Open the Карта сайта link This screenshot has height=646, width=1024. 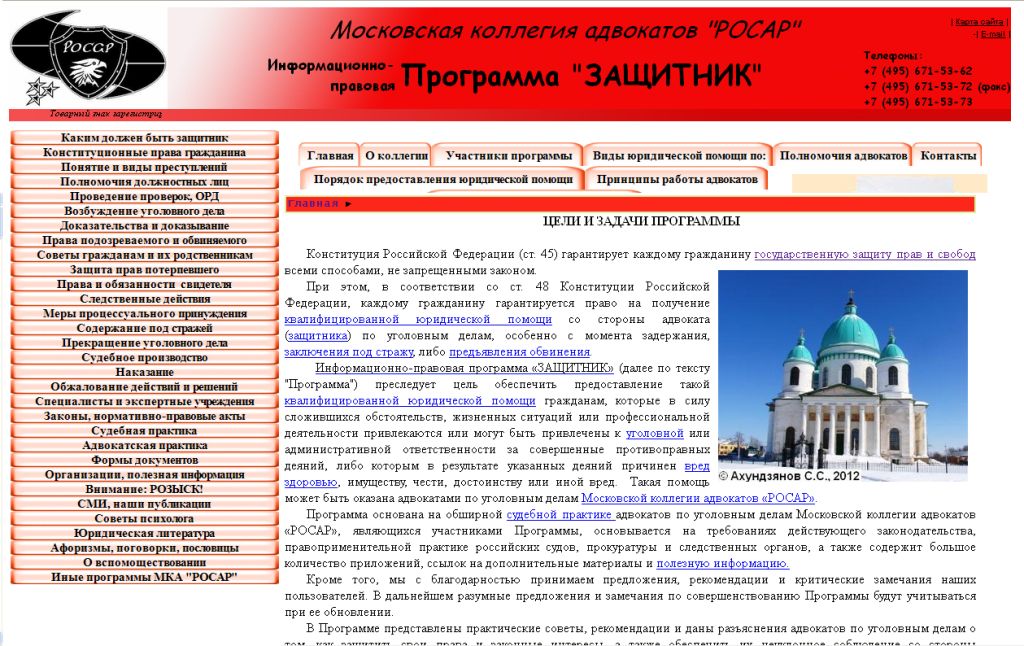coord(978,22)
